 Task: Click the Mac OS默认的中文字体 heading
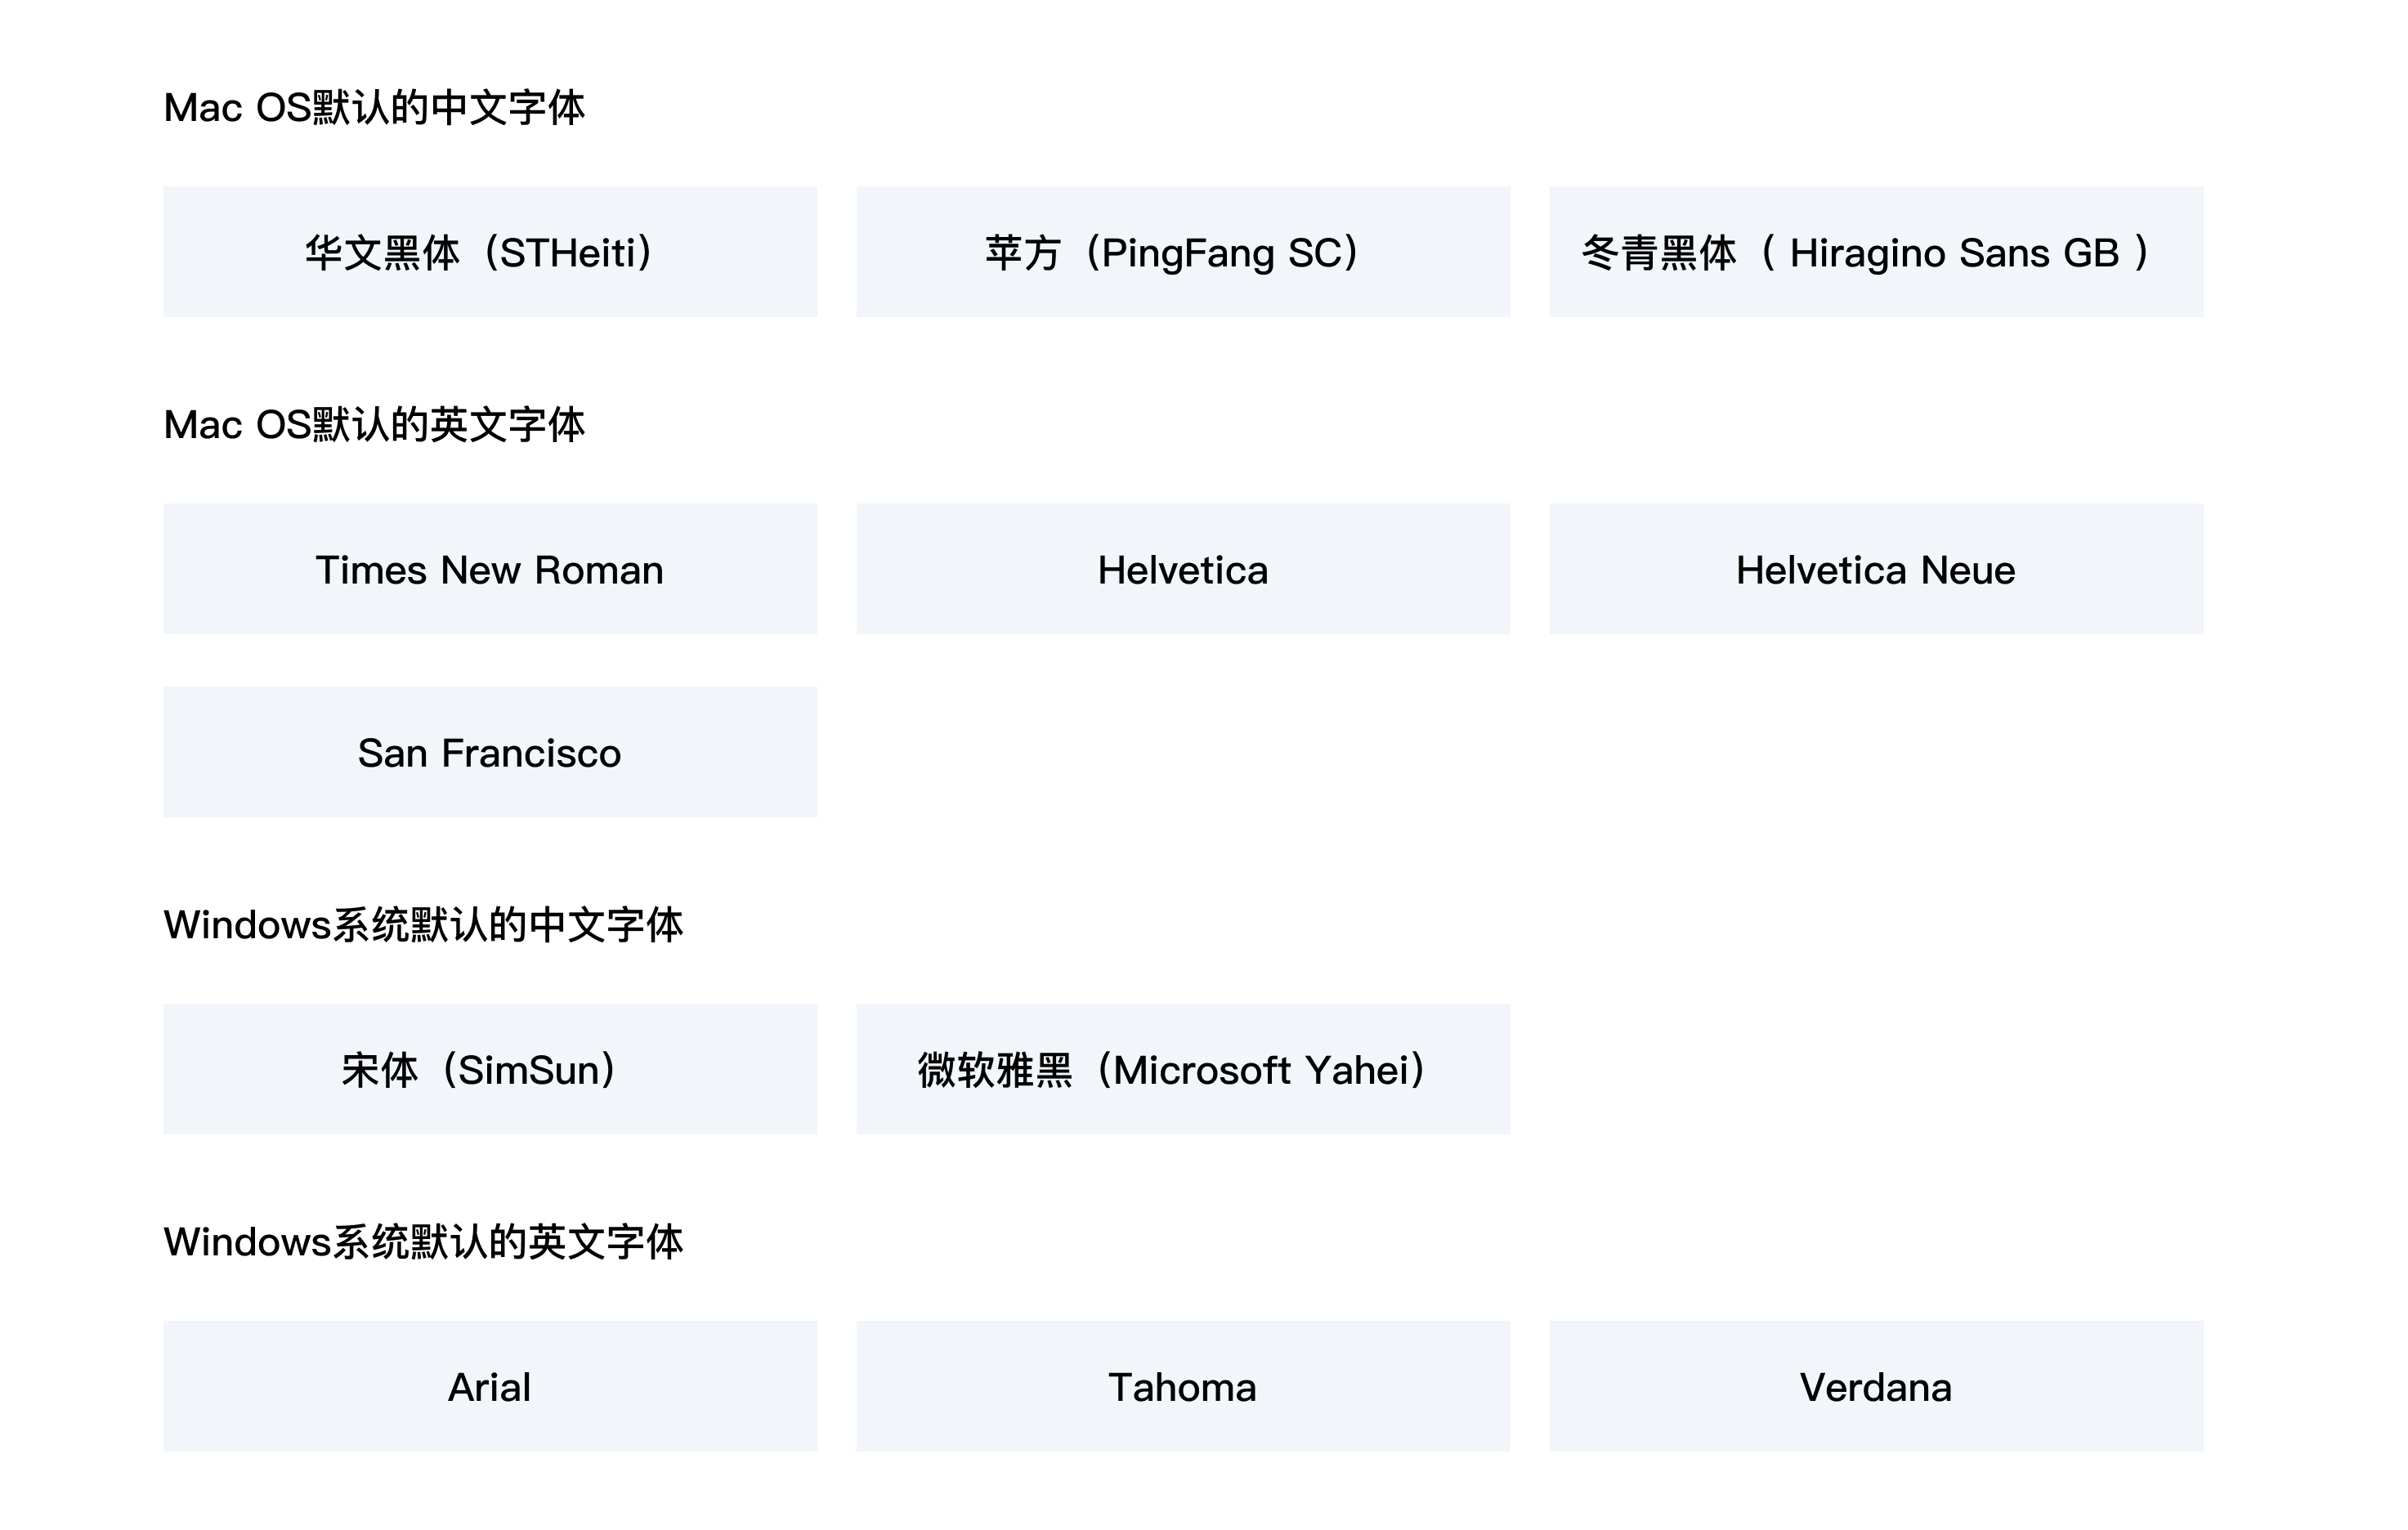pos(374,108)
